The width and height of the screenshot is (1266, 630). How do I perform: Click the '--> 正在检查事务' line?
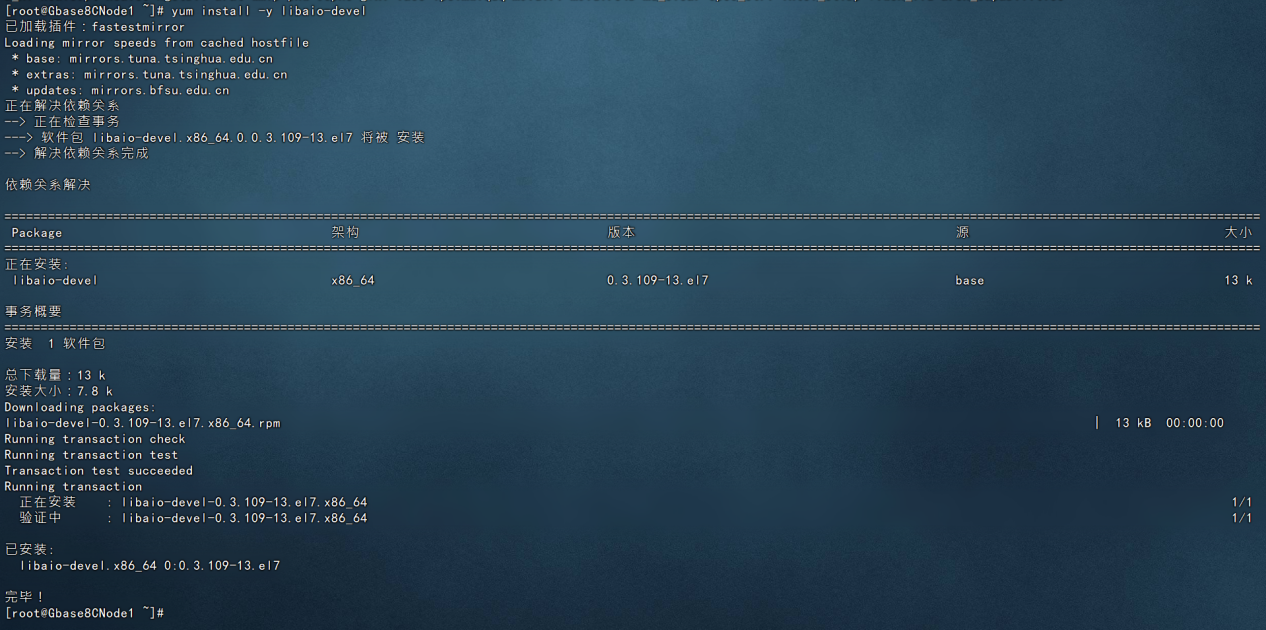pyautogui.click(x=62, y=122)
